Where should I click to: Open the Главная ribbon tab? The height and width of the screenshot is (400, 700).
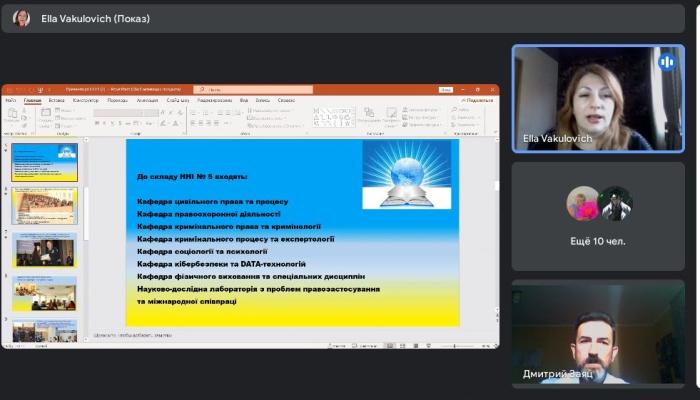pyautogui.click(x=33, y=100)
